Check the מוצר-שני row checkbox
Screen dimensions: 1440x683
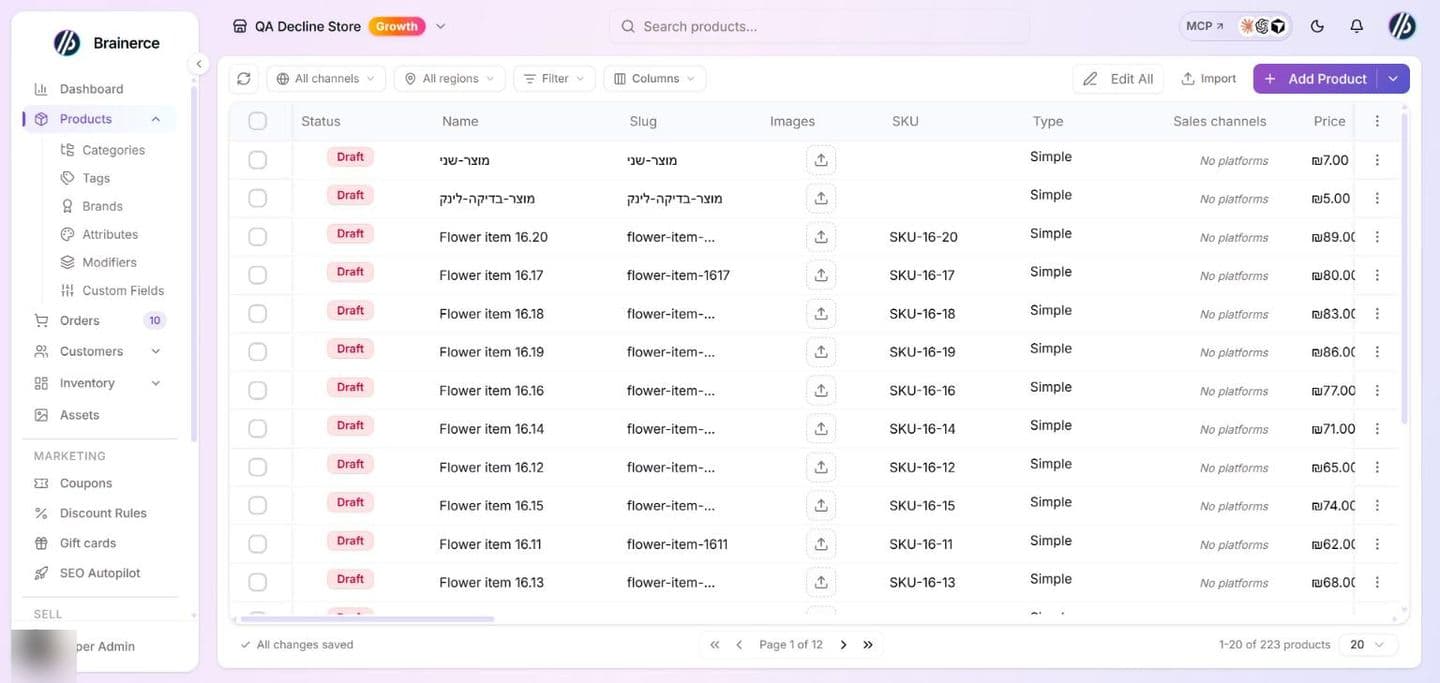(x=258, y=160)
